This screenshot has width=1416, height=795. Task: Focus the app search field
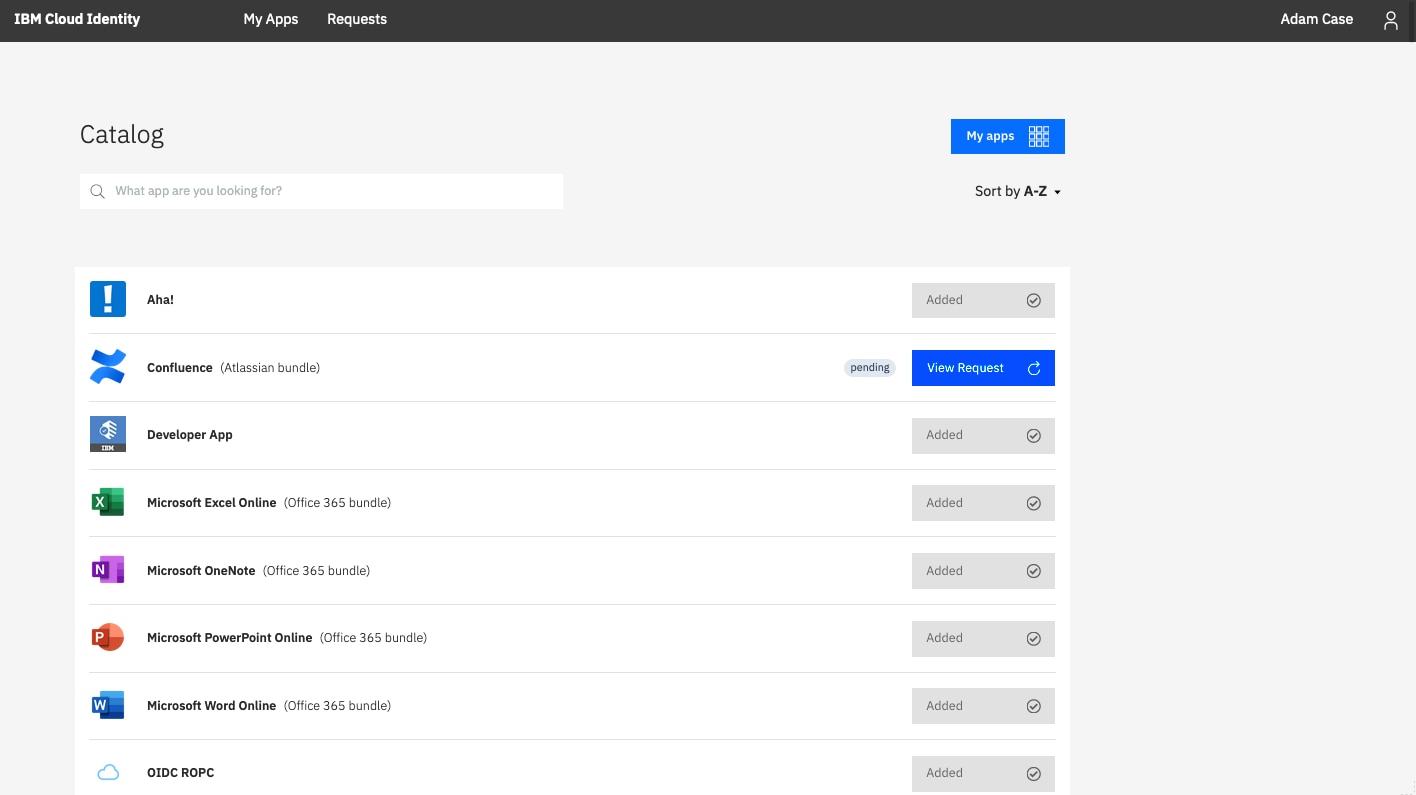[321, 191]
